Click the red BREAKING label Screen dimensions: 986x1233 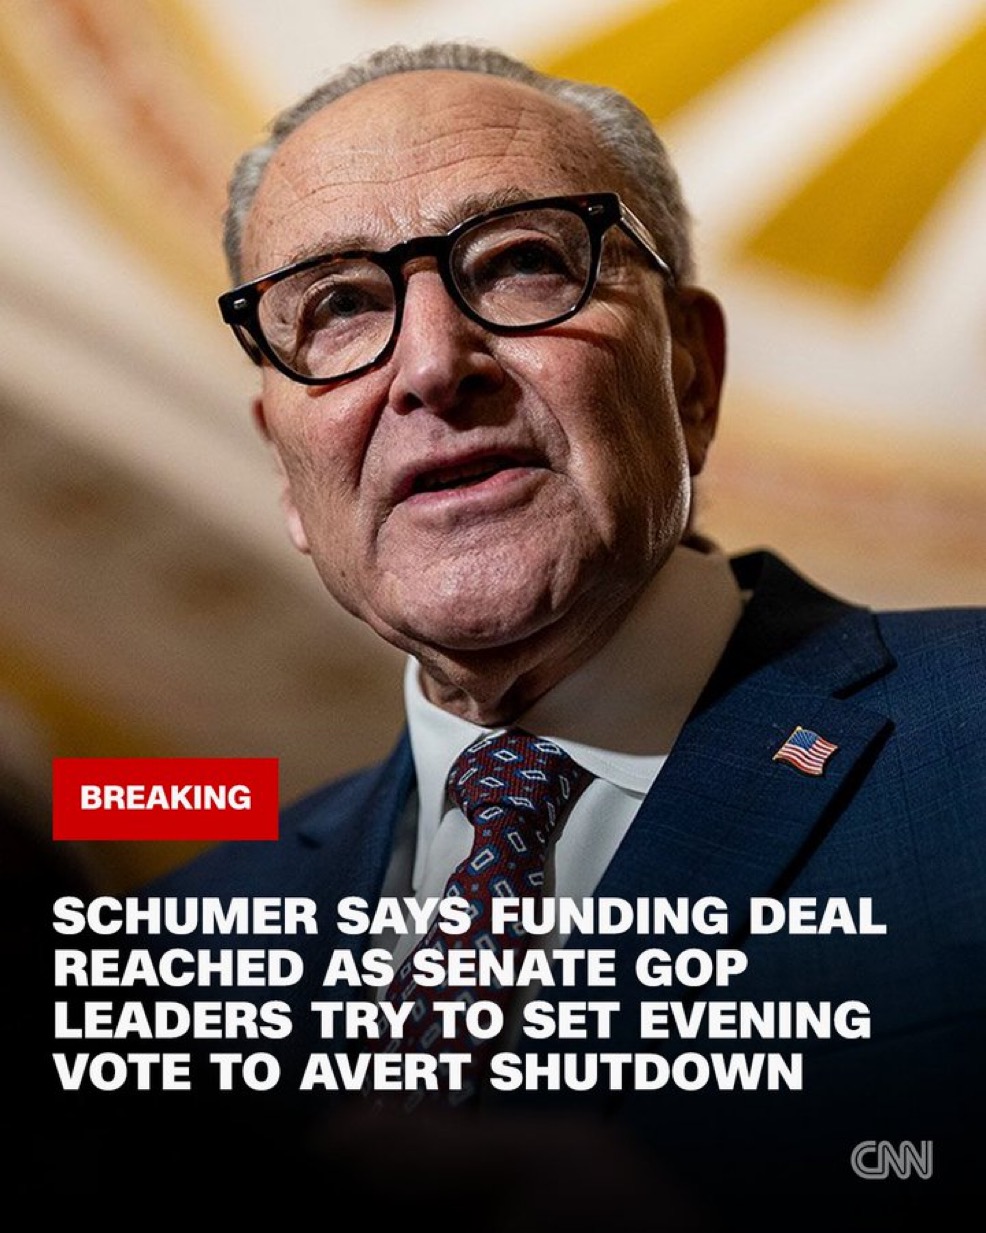pos(165,798)
